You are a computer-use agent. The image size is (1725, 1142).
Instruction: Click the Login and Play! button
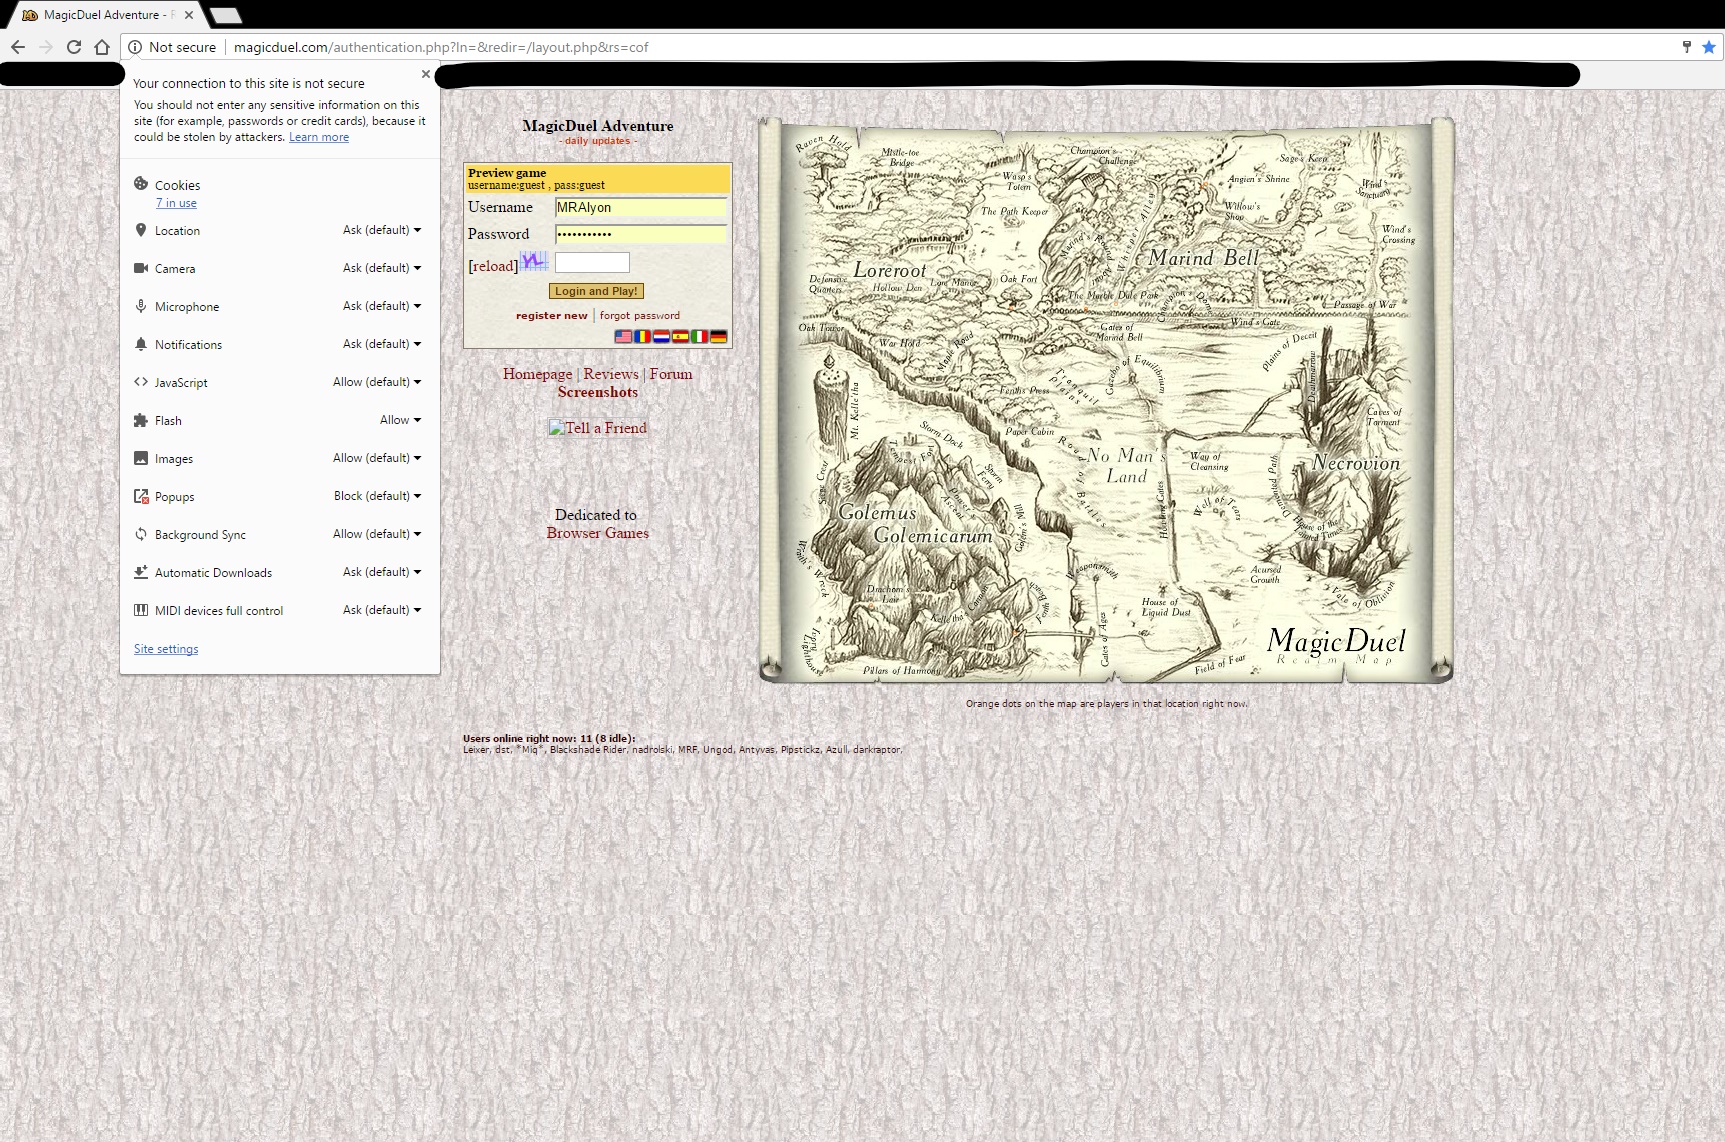tap(596, 291)
